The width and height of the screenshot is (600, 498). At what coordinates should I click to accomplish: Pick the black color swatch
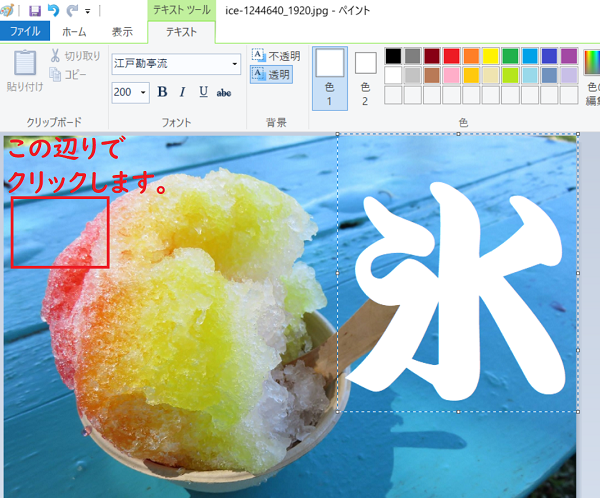393,56
